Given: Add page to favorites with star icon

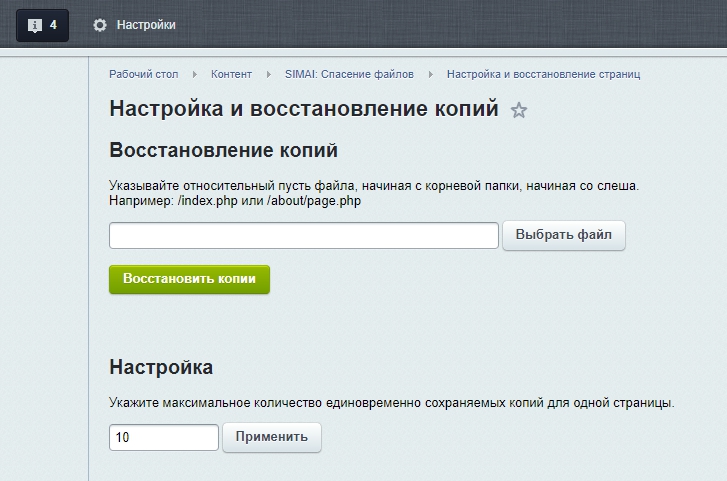Looking at the screenshot, I should (x=518, y=111).
